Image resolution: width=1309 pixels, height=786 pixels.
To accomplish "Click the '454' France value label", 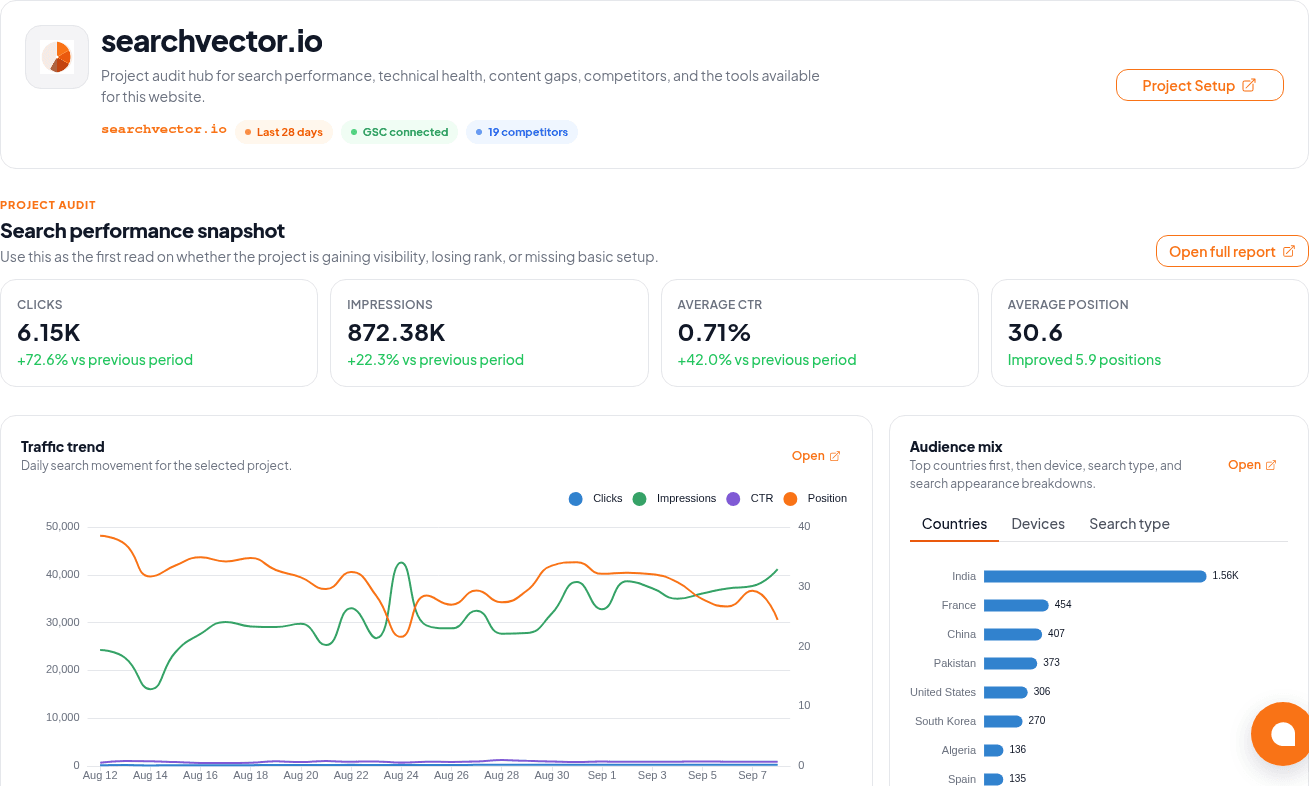I will 1063,605.
